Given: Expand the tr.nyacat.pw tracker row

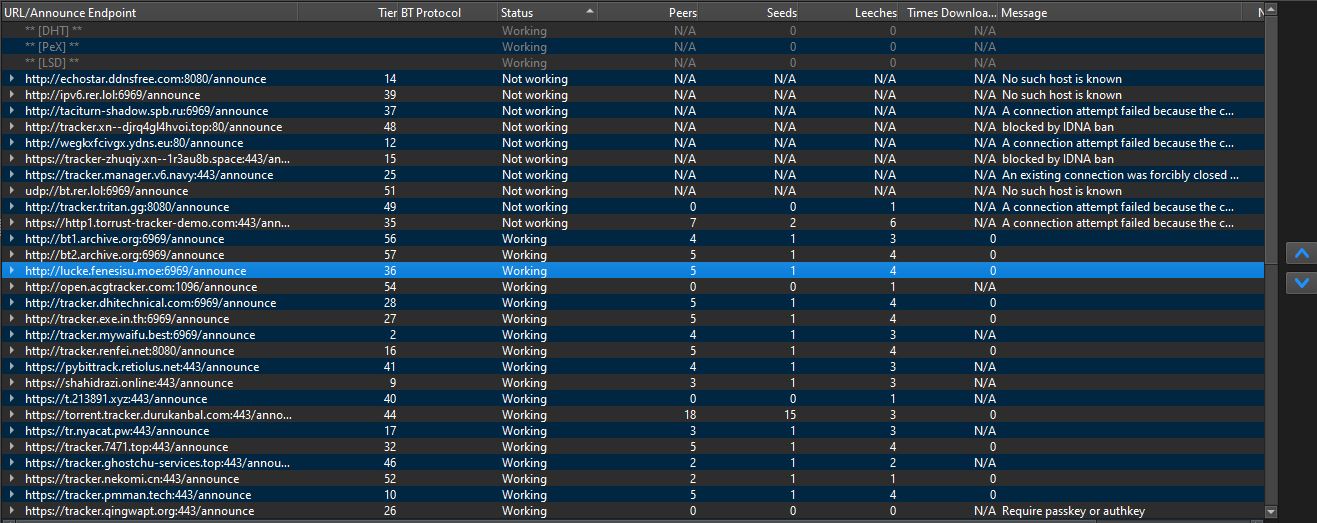Looking at the screenshot, I should [12, 431].
